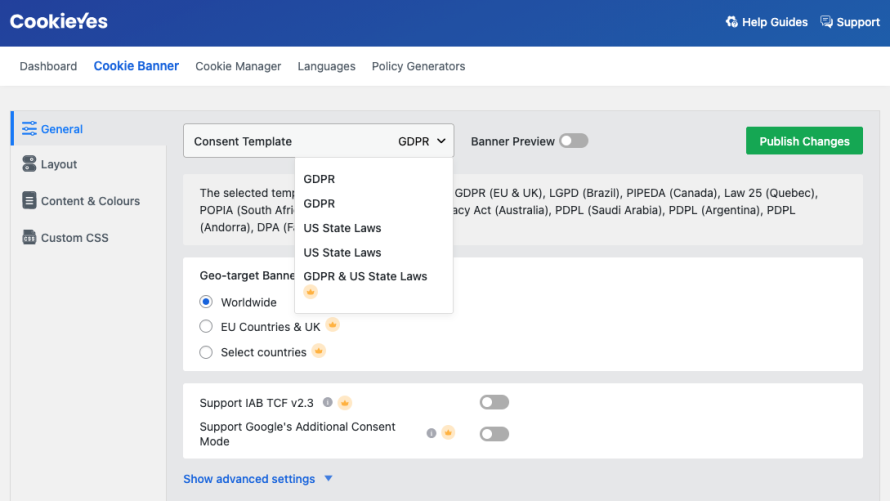Click the Custom CSS icon
890x501 pixels.
click(x=29, y=237)
